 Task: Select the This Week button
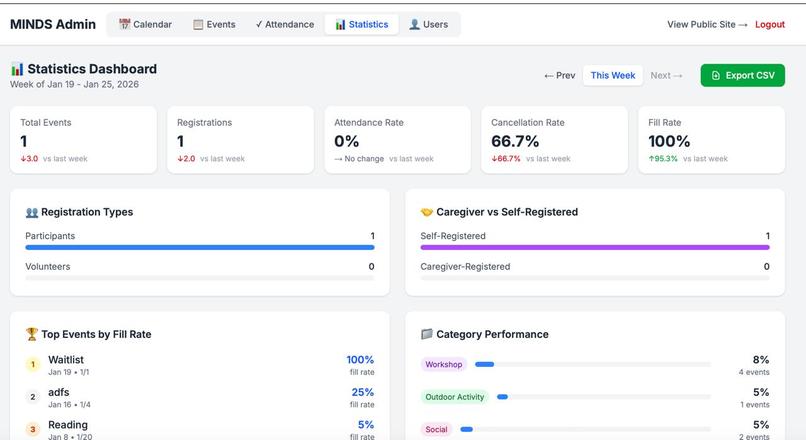[613, 76]
